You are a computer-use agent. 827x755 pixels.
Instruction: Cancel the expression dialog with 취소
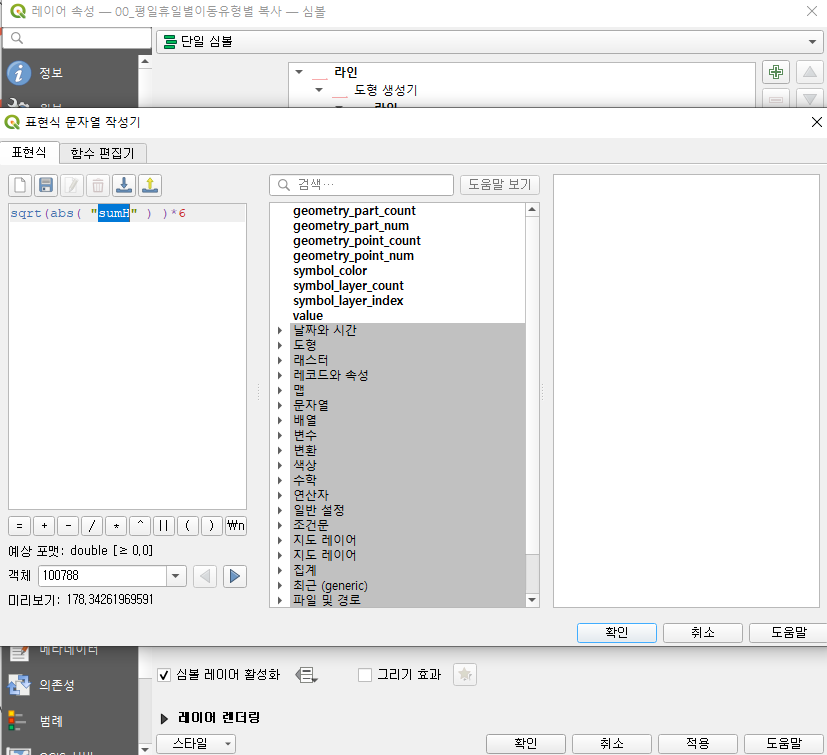click(703, 633)
